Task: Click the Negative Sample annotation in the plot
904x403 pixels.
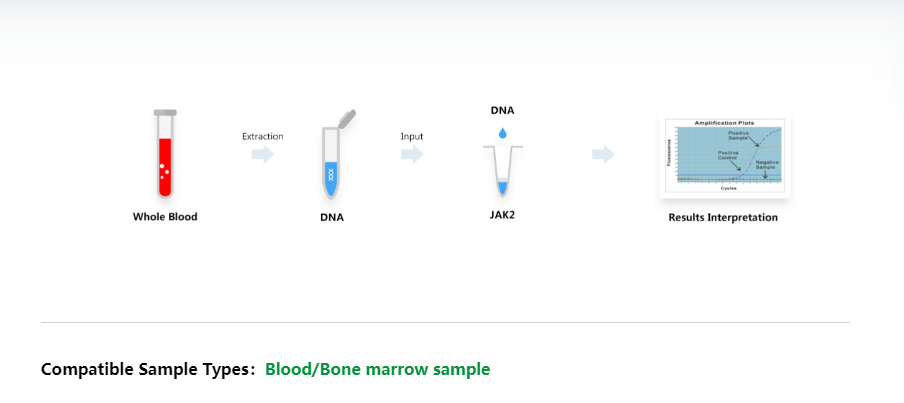Action: [766, 164]
